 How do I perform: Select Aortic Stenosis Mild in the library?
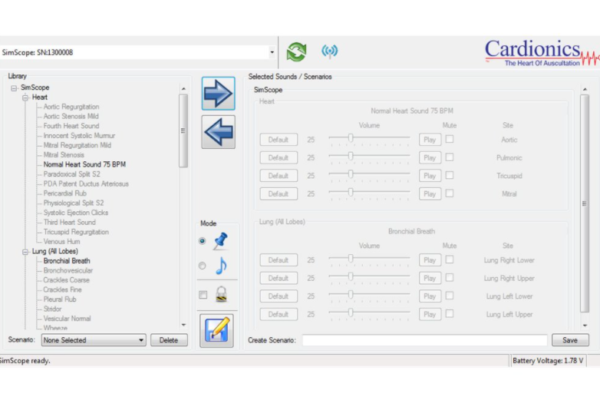pos(71,116)
